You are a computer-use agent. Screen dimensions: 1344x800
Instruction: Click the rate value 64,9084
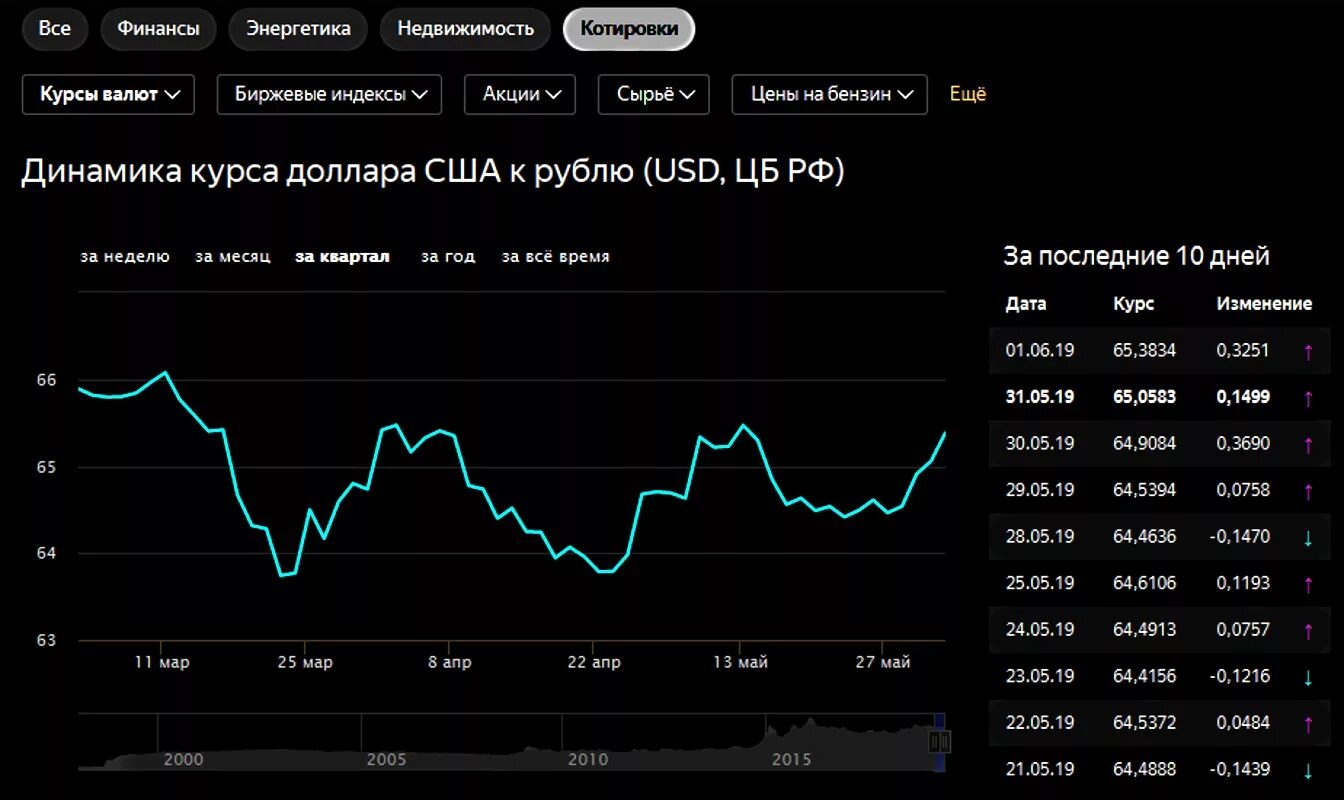coord(1144,443)
